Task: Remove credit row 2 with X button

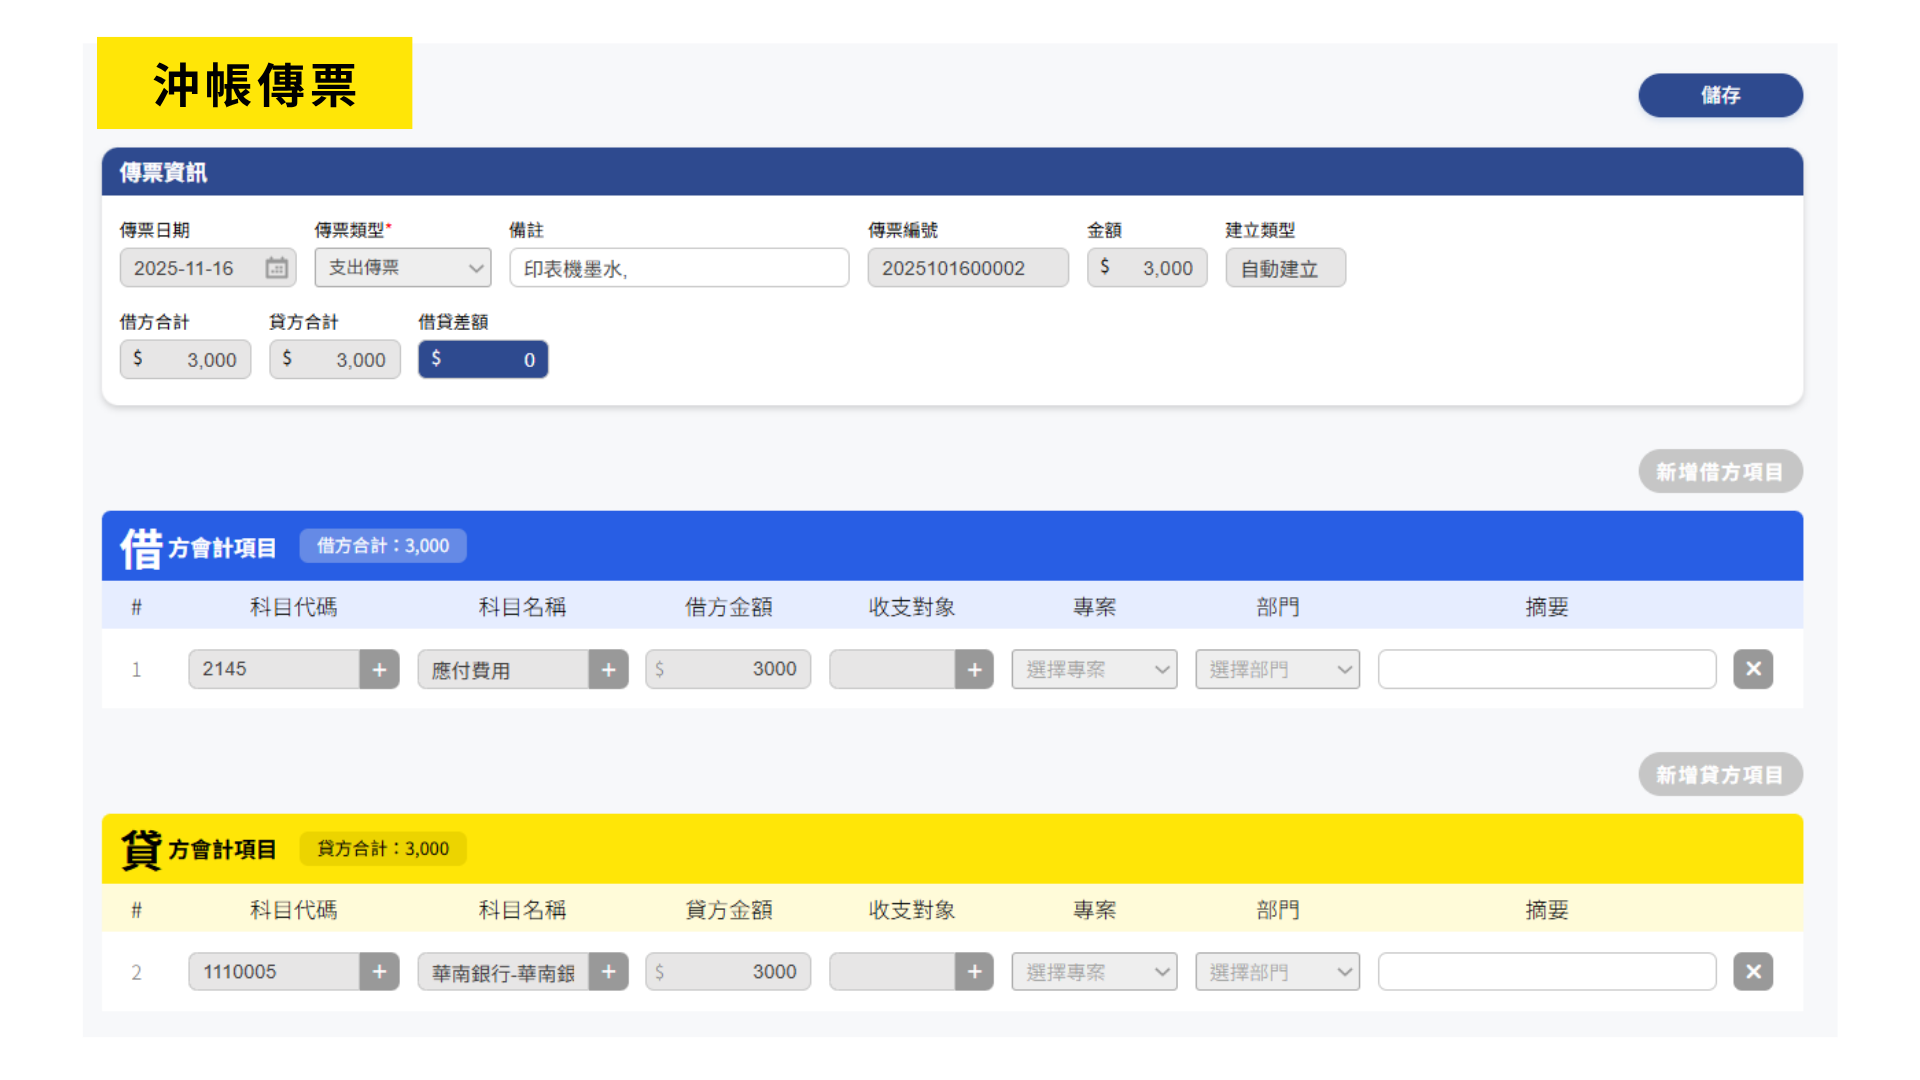Action: pyautogui.click(x=1753, y=972)
